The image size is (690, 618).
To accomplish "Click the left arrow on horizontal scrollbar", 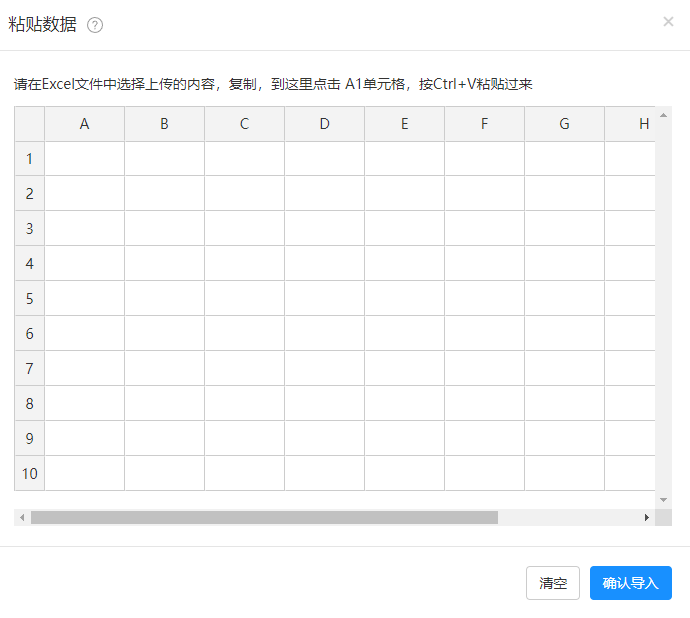I will point(22,518).
